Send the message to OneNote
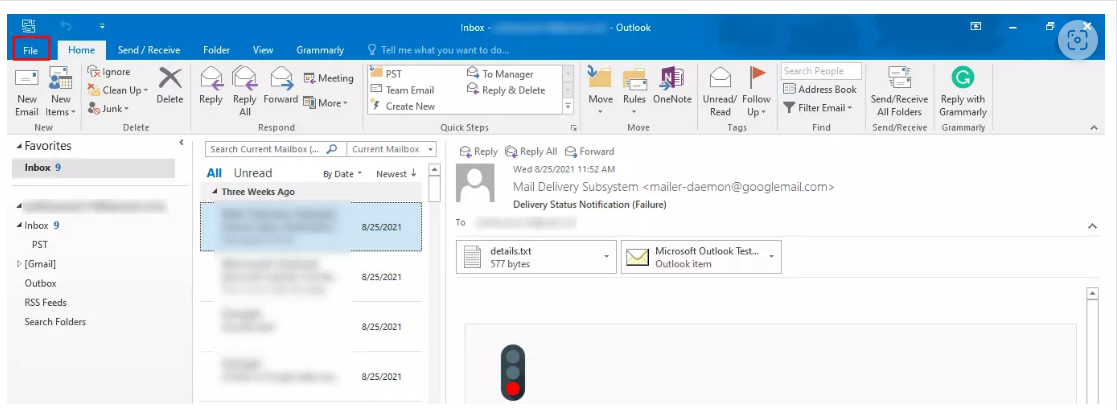1117x410 pixels. 672,86
